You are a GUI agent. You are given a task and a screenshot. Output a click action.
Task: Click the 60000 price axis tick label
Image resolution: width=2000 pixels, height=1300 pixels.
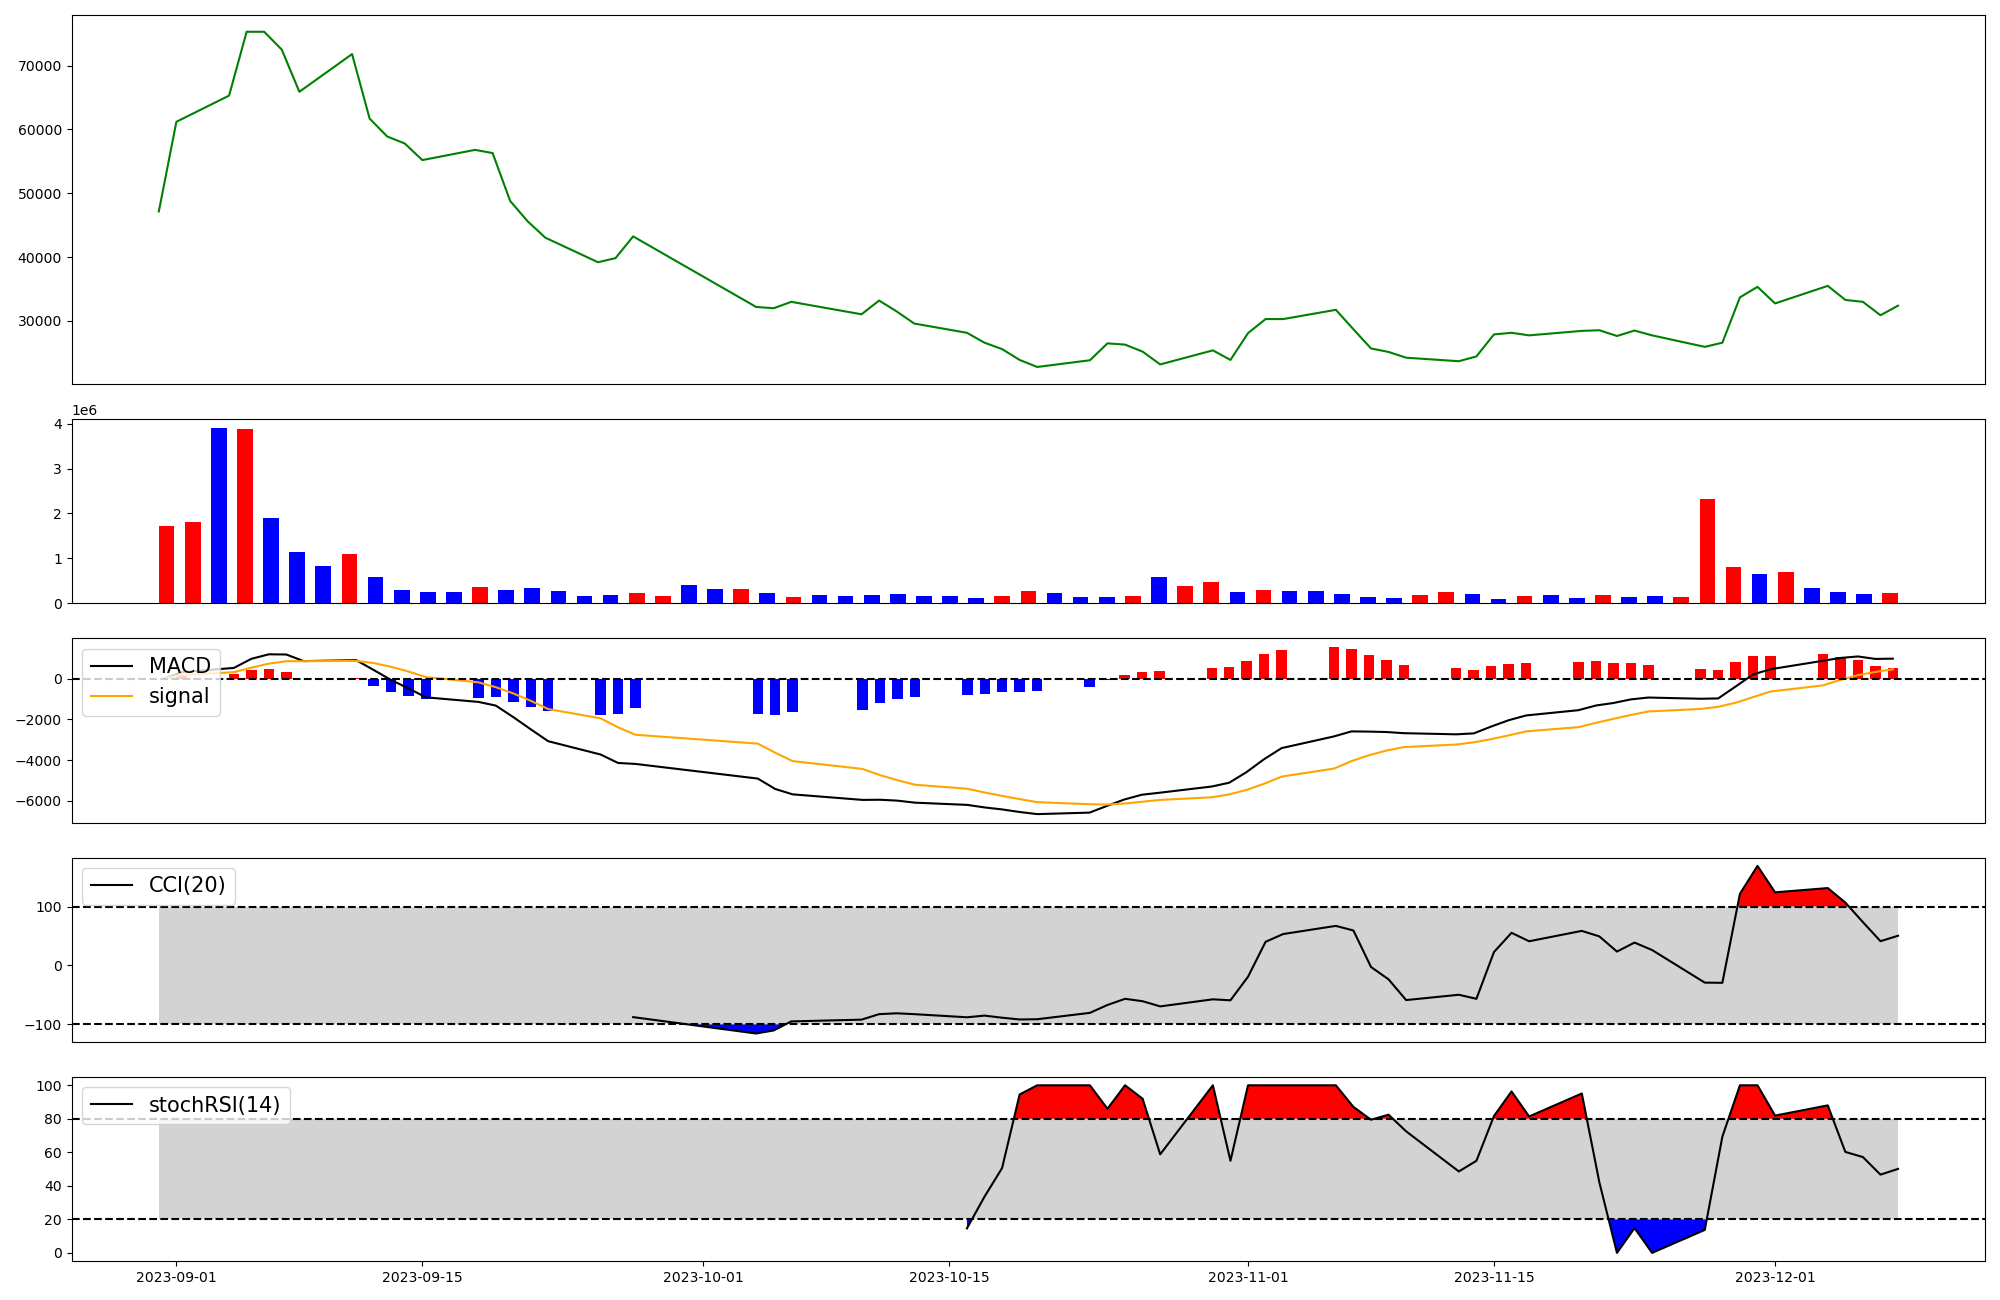(41, 130)
